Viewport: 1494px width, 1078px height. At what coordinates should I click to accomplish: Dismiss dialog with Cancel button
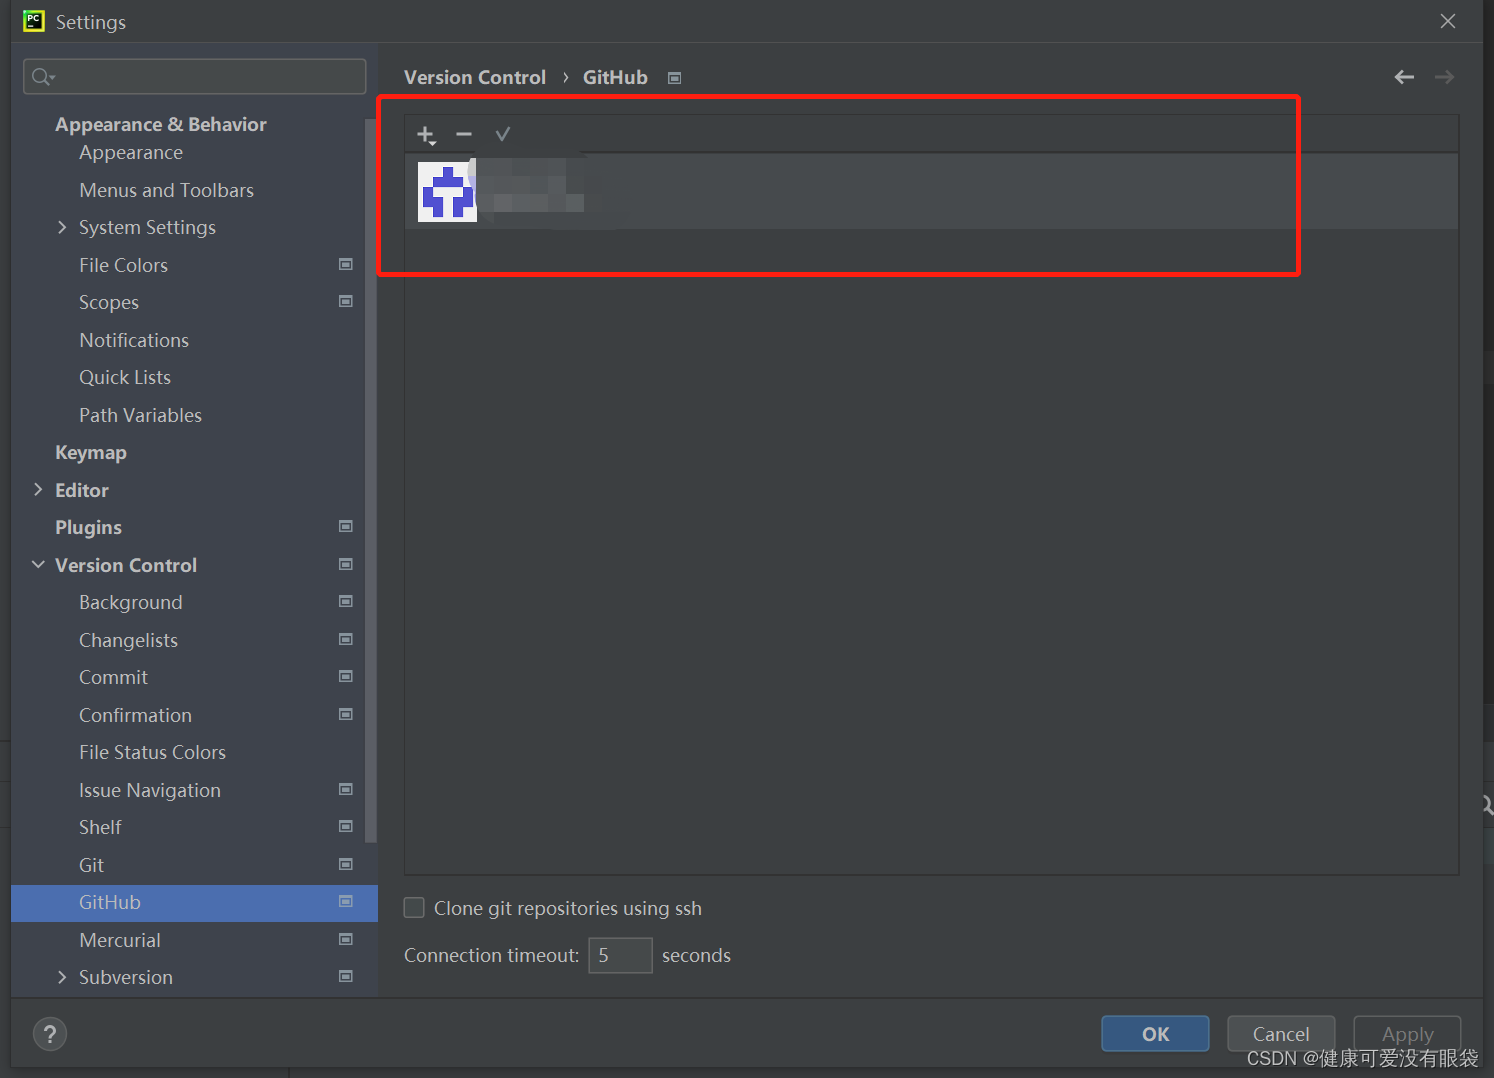click(x=1281, y=1034)
